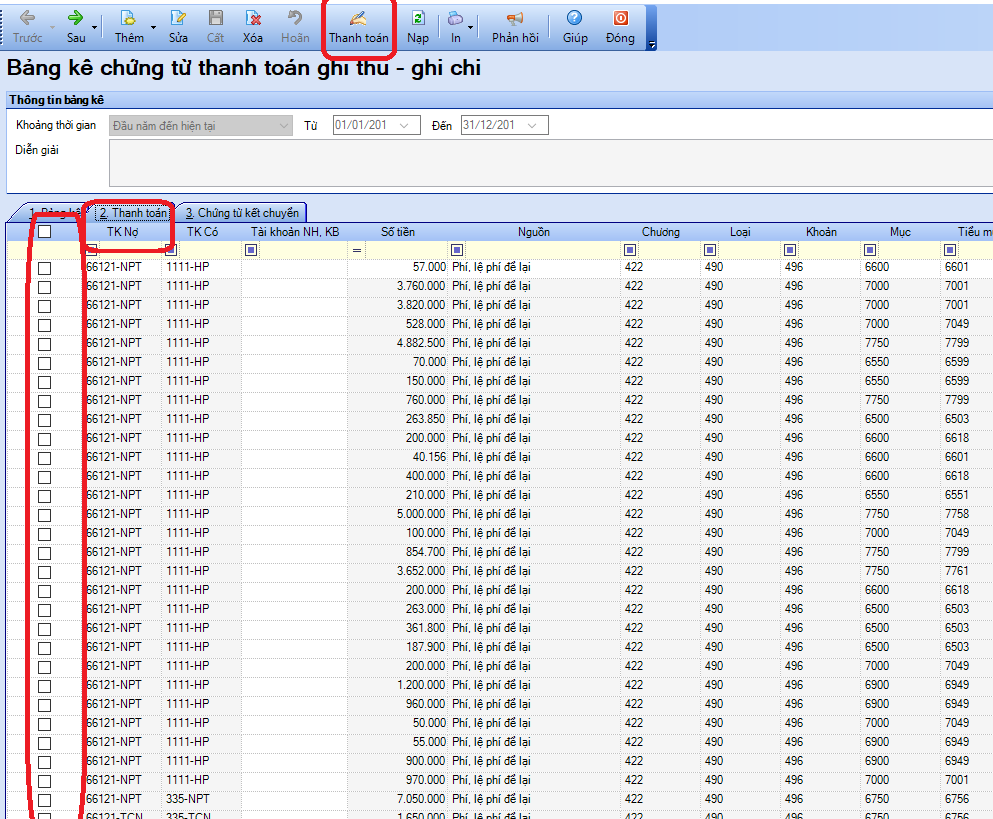Select checkbox for the 4.882.500 row
Screen dimensions: 993x819
tap(44, 345)
